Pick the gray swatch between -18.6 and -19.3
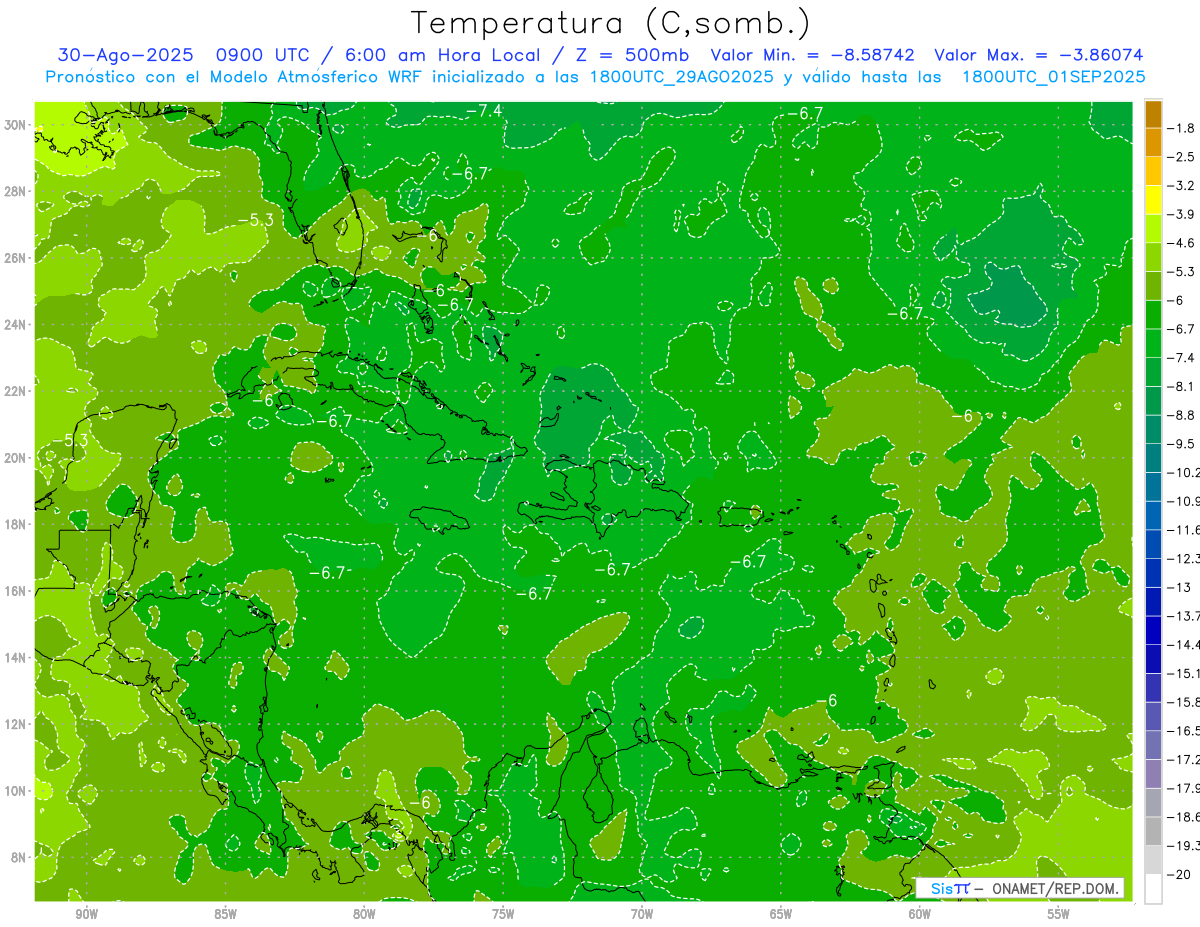Screen dimensions: 1200x927 pos(1153,831)
